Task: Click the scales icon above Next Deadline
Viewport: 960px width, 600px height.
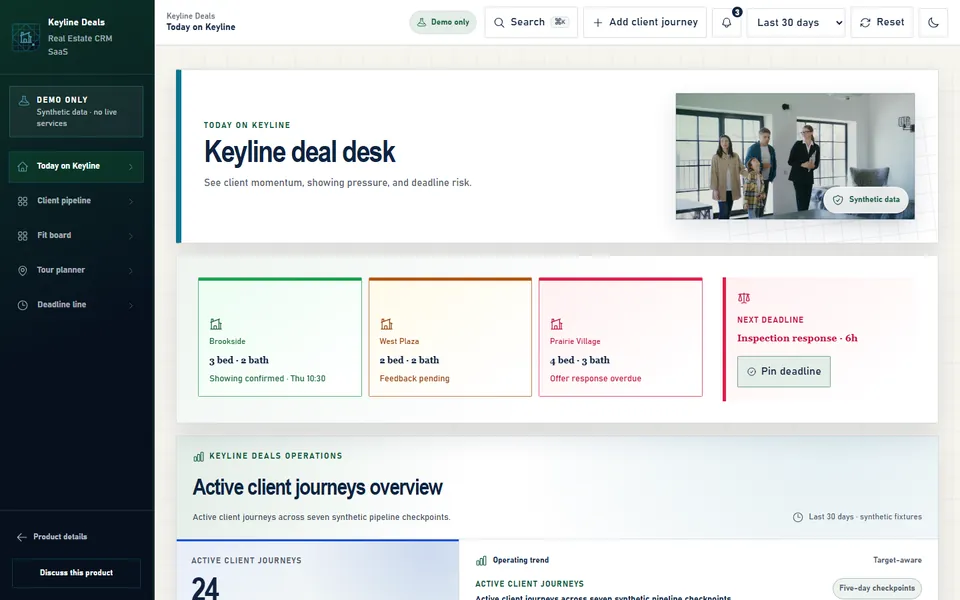Action: 743,298
